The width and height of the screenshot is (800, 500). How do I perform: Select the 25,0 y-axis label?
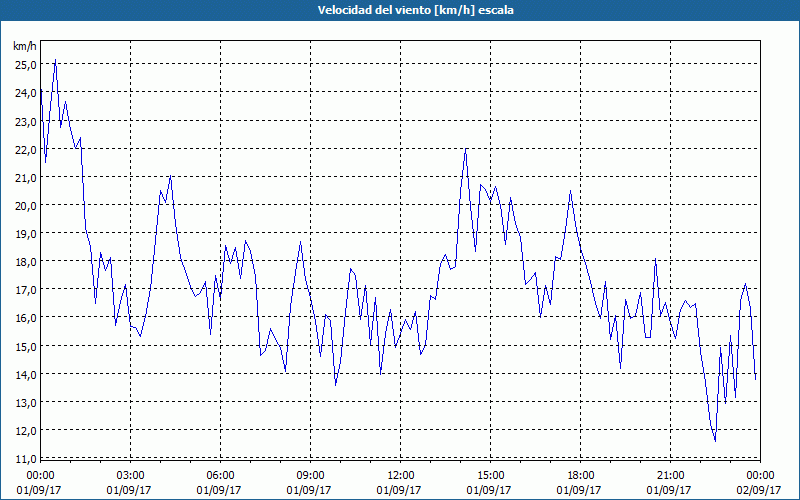click(x=26, y=65)
